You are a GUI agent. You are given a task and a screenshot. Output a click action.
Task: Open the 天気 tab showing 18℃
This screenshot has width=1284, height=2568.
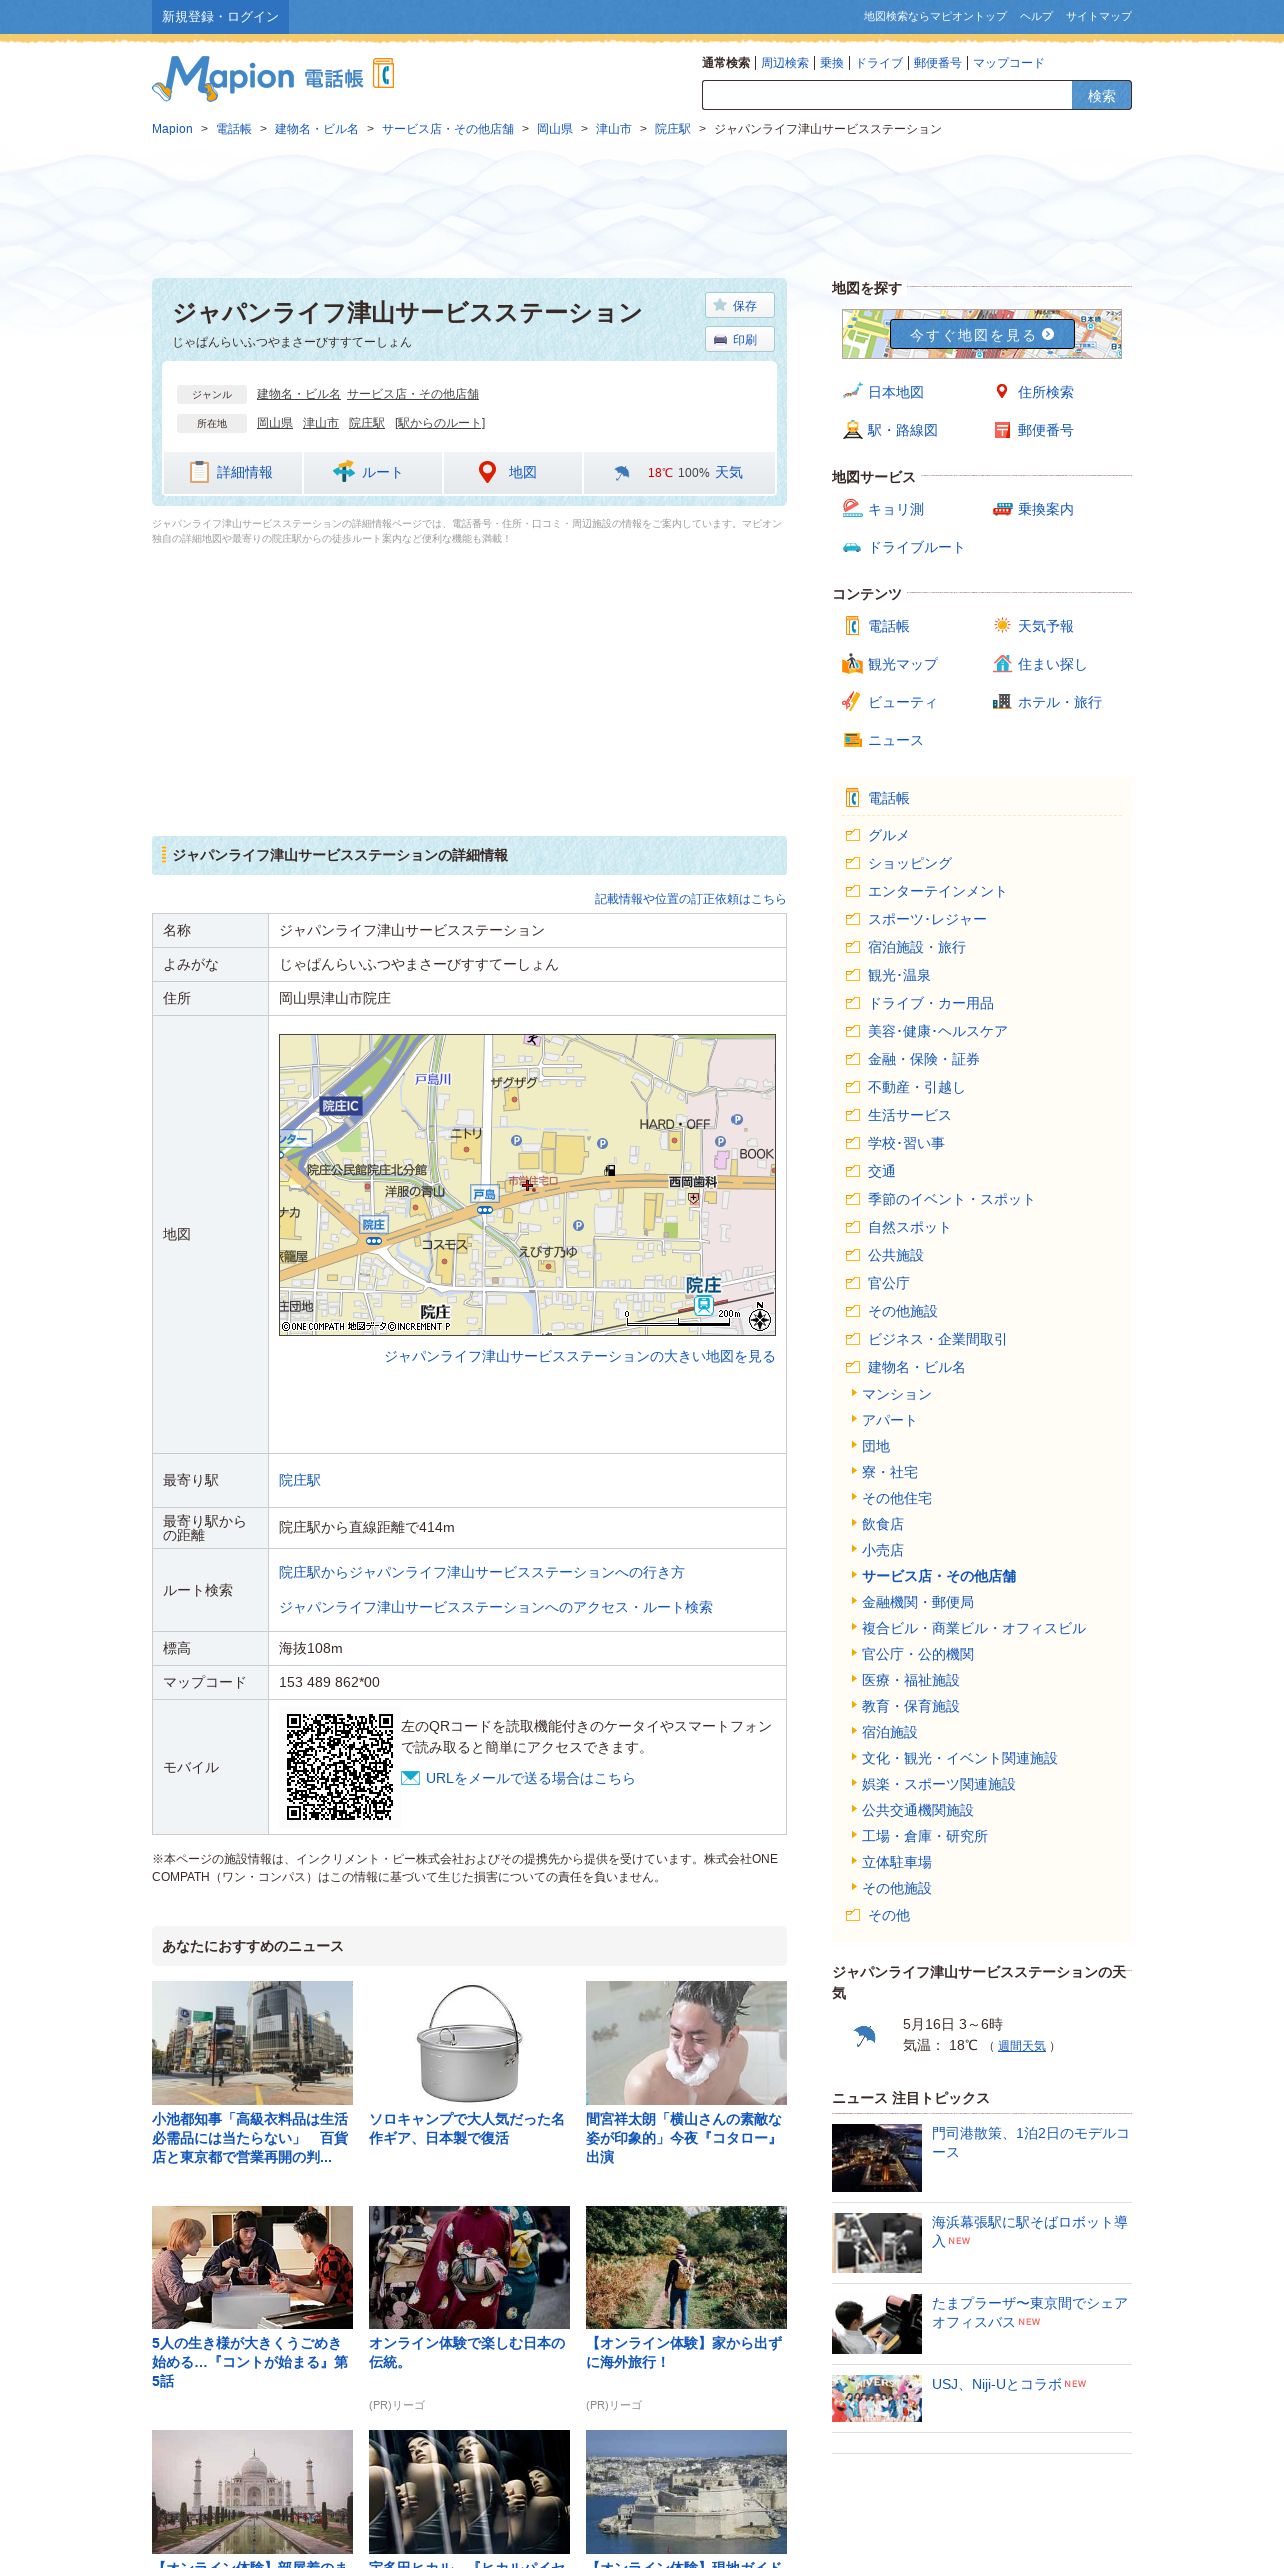[x=679, y=472]
